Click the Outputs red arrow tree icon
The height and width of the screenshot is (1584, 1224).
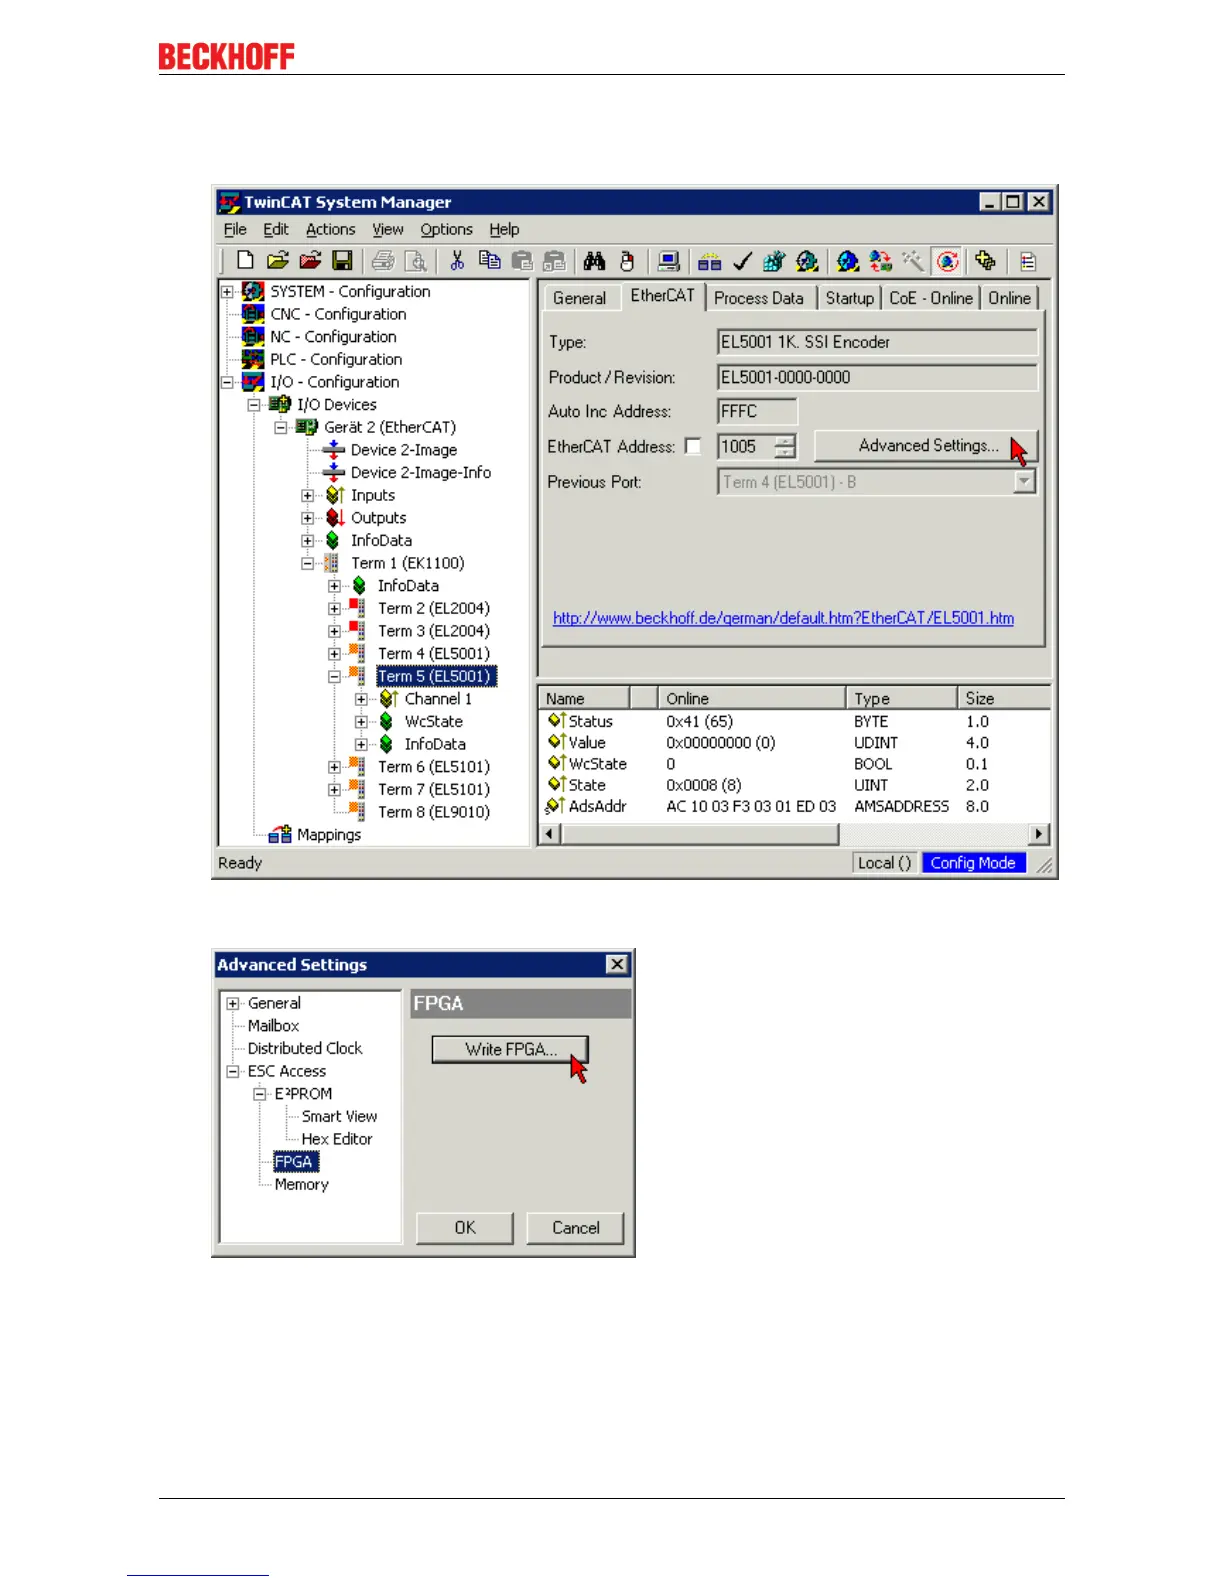335,518
